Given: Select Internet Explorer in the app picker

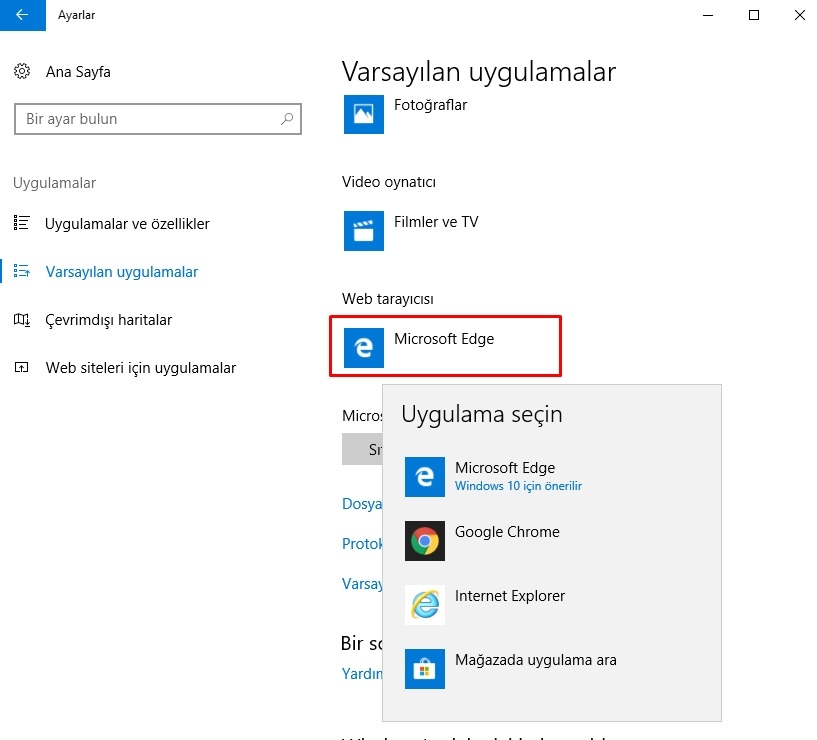Looking at the screenshot, I should click(510, 595).
